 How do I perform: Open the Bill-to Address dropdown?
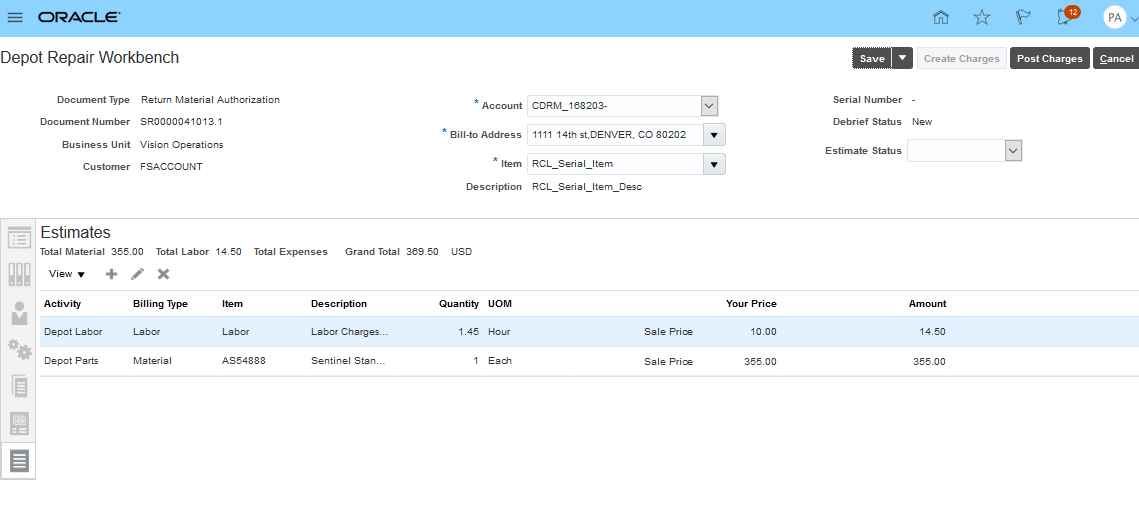pos(714,135)
